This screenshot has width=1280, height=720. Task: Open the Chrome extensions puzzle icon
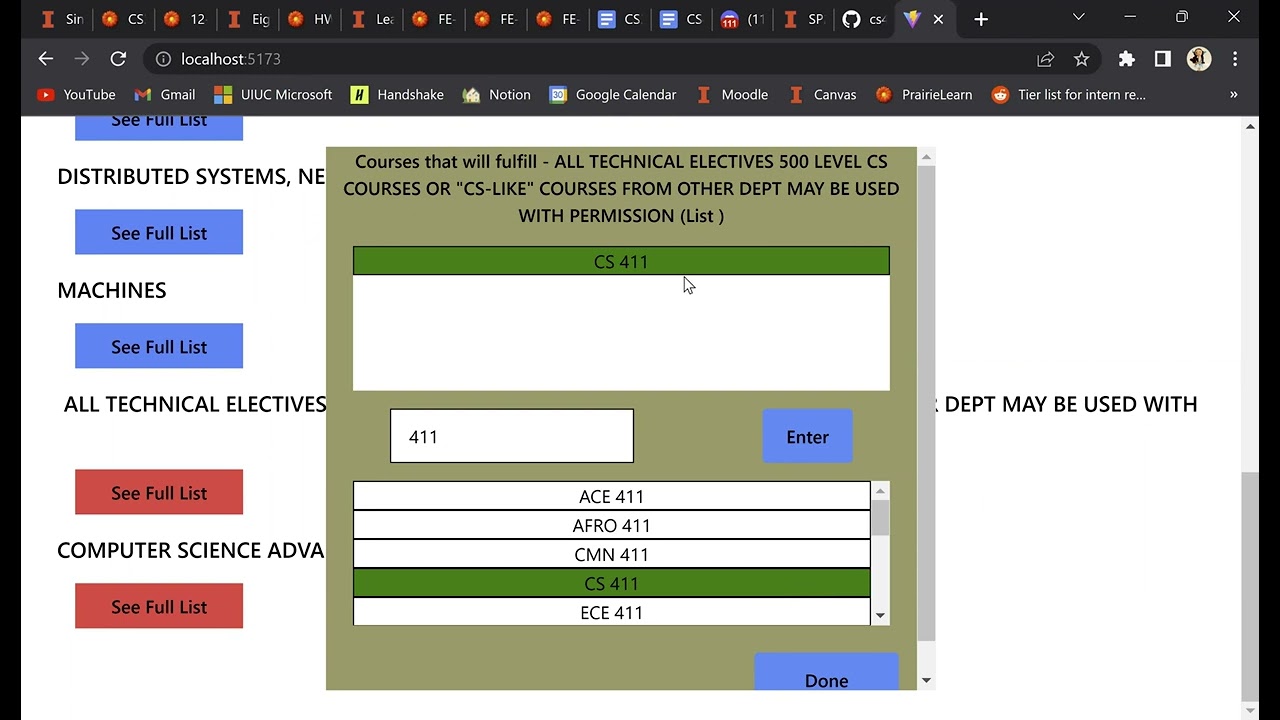pos(1127,59)
